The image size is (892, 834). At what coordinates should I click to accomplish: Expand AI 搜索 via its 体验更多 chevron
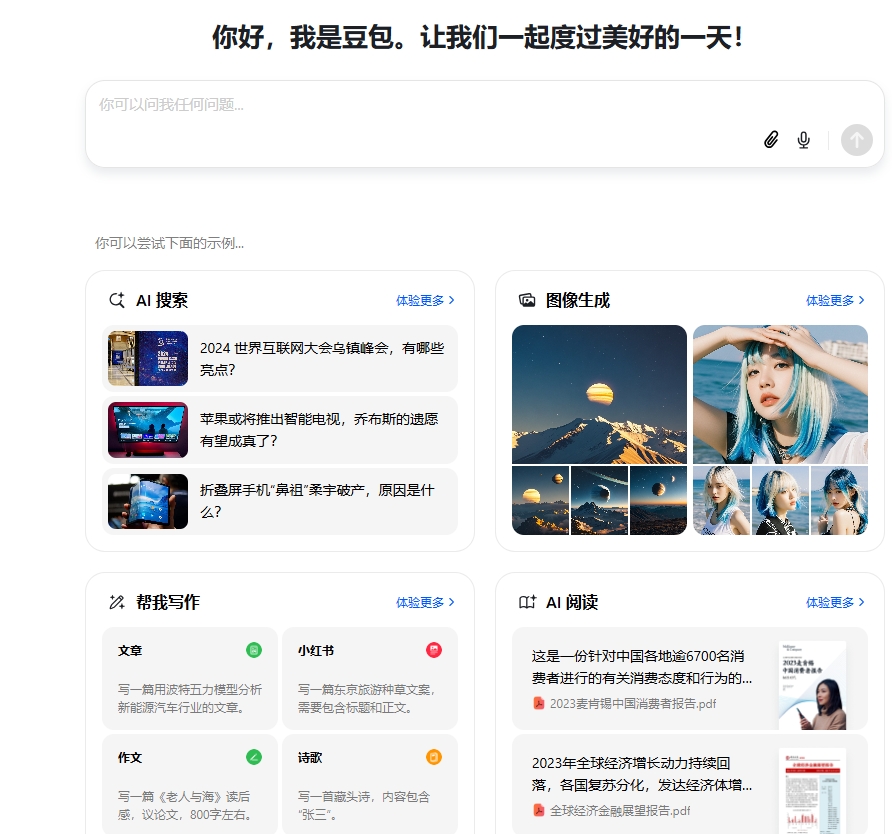(x=425, y=299)
